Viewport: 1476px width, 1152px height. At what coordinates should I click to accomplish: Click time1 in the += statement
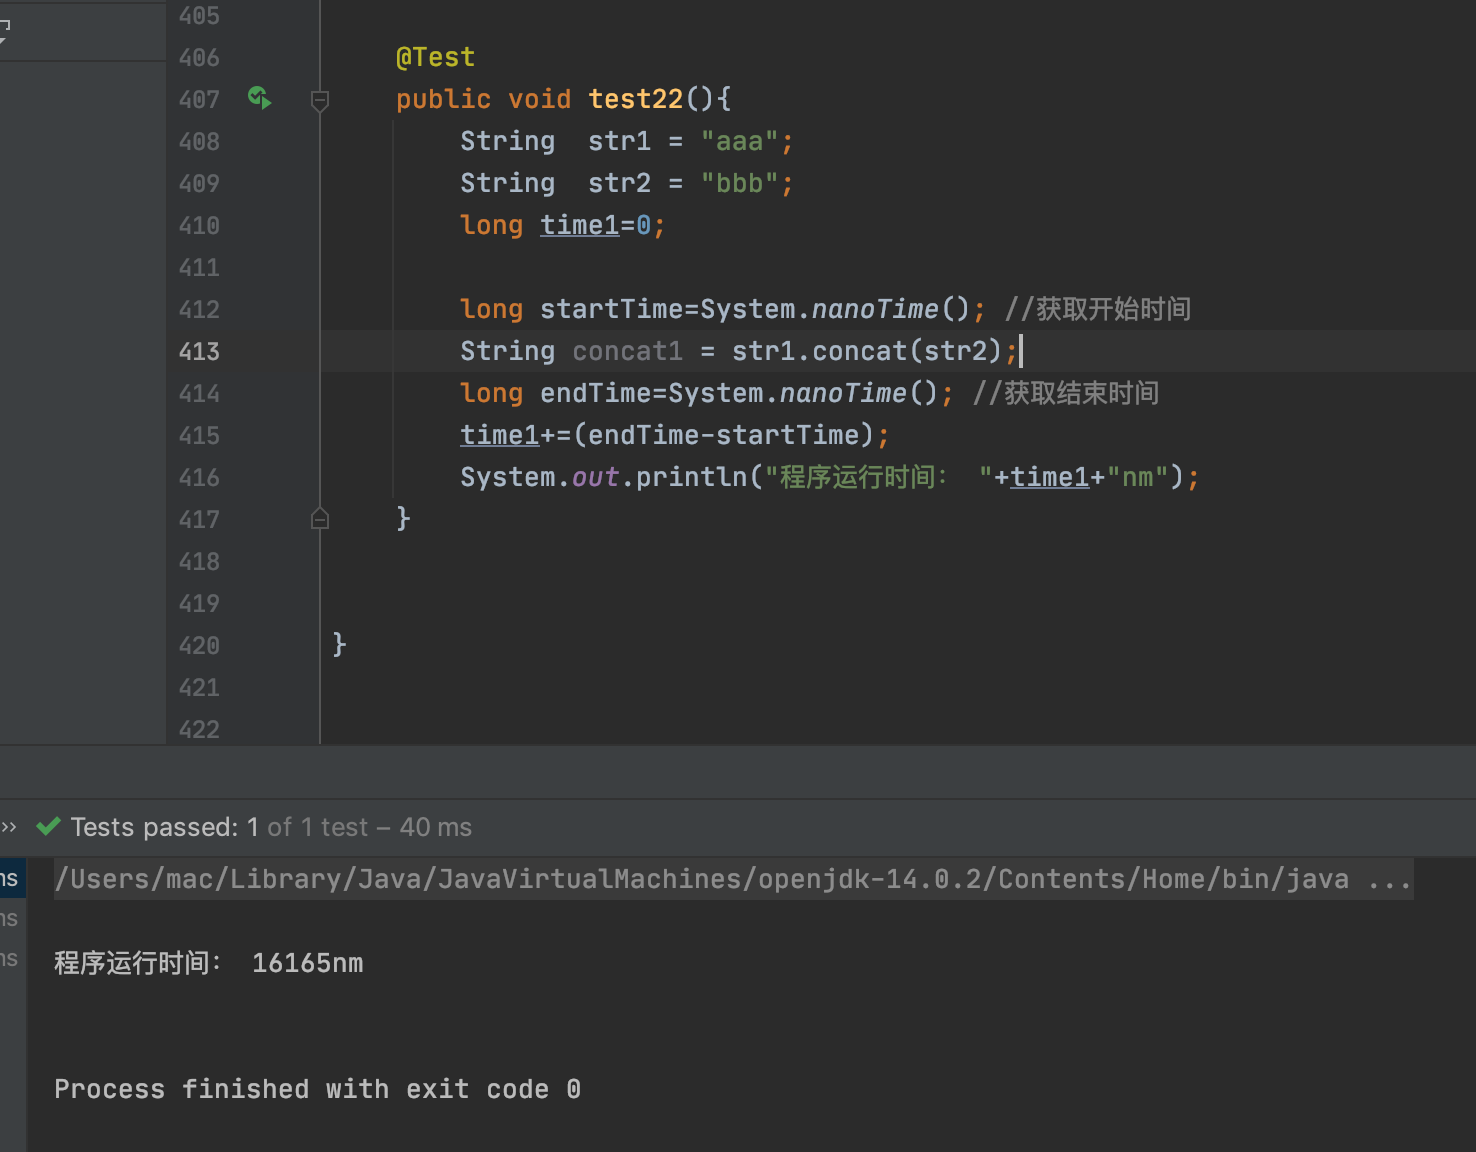click(500, 435)
